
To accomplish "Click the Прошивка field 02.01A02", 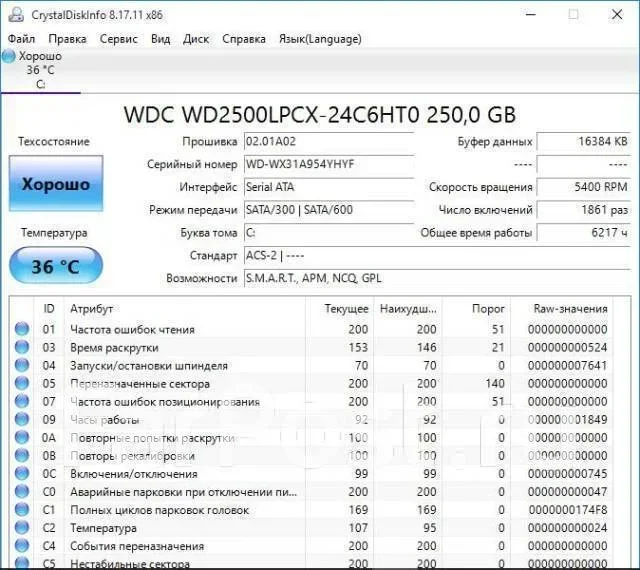I will click(329, 142).
